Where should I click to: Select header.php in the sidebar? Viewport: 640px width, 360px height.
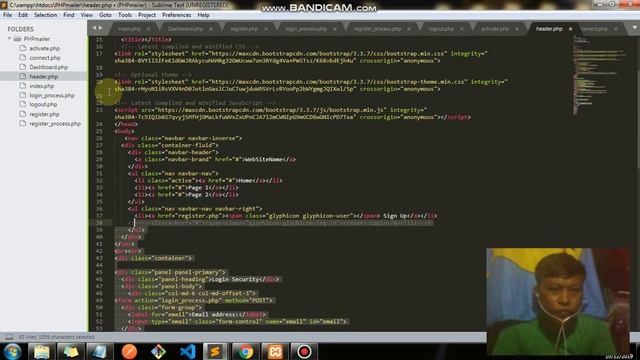point(43,76)
